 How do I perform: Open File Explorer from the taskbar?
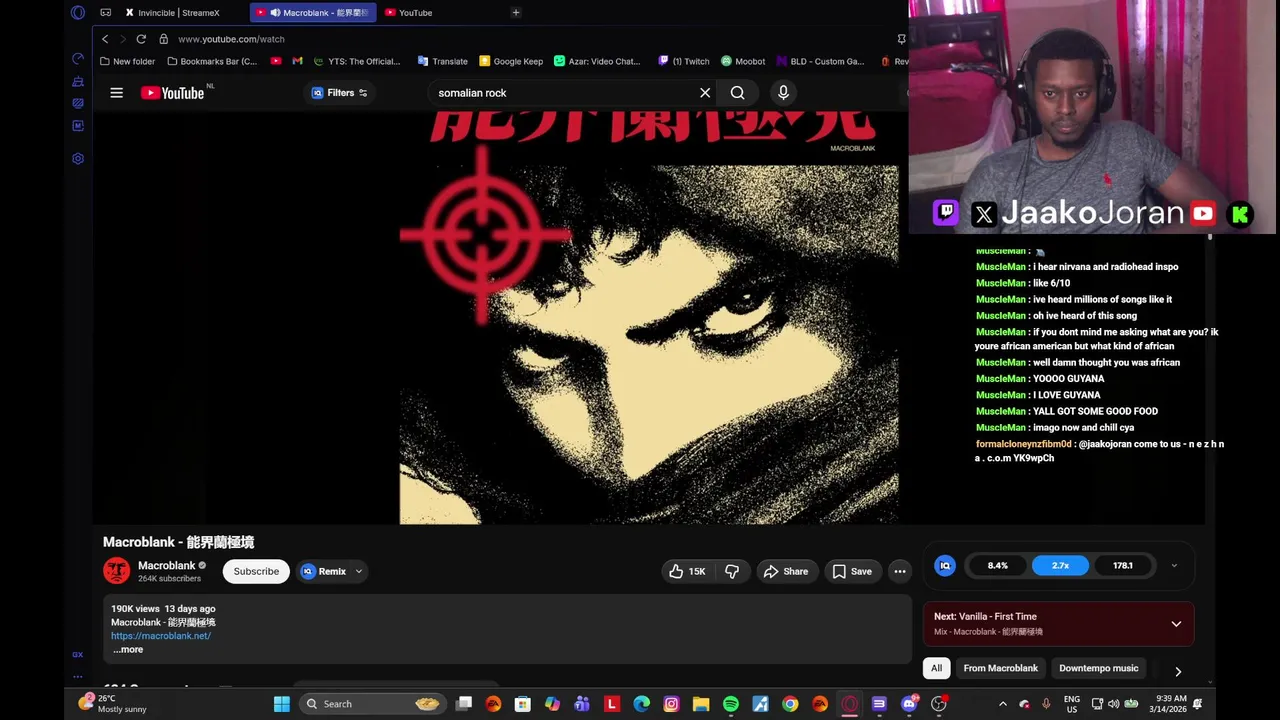[x=701, y=704]
